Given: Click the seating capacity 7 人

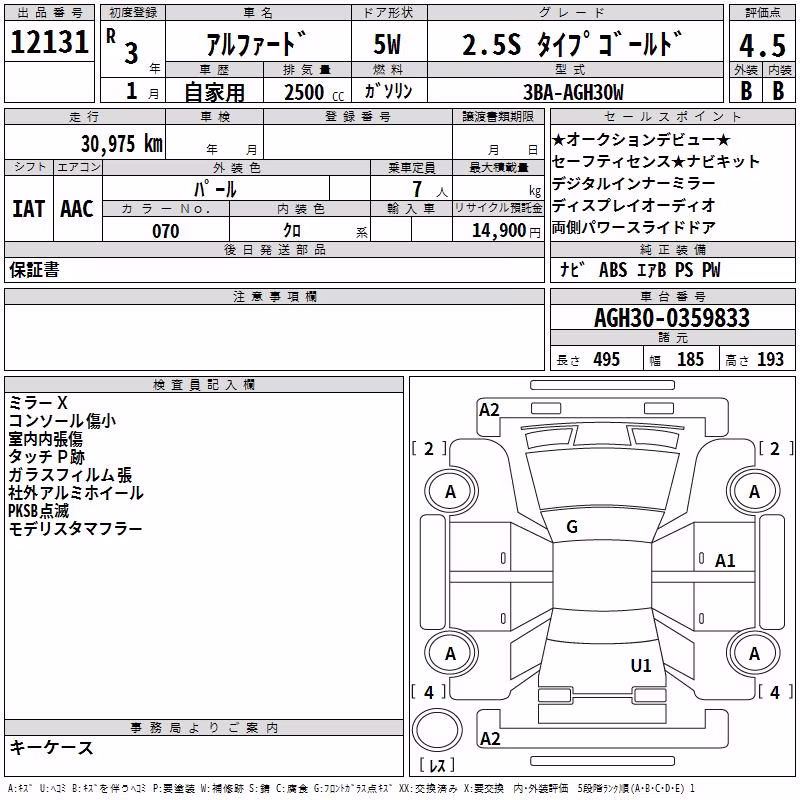Looking at the screenshot, I should coord(430,190).
